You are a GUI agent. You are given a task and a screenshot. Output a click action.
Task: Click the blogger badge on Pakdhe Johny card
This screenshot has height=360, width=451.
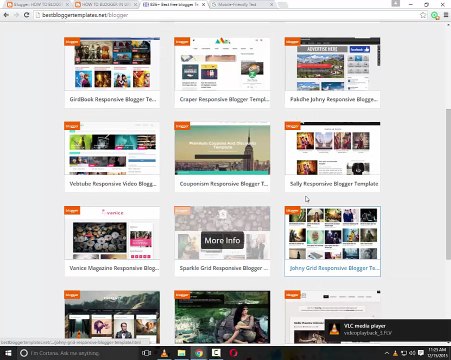pyautogui.click(x=292, y=42)
